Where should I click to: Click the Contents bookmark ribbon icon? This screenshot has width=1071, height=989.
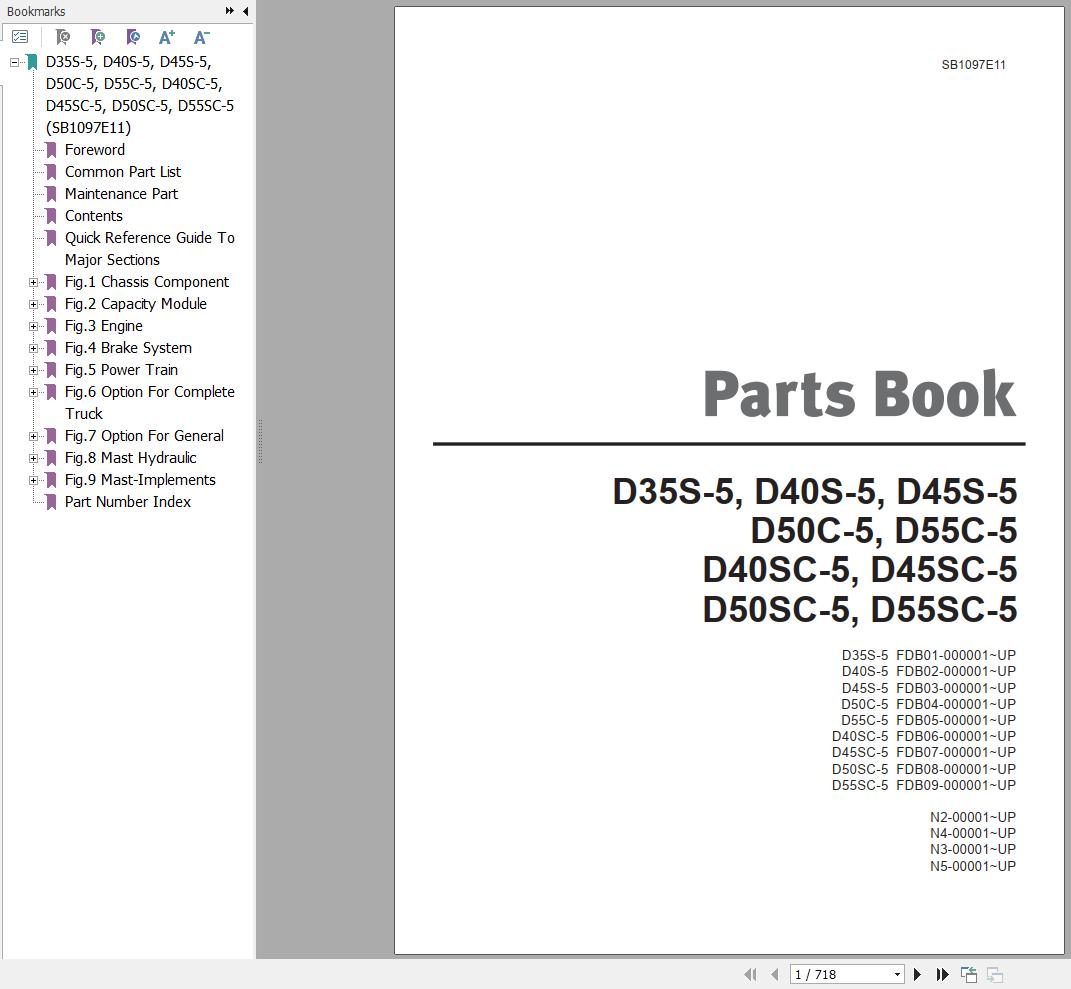(51, 216)
